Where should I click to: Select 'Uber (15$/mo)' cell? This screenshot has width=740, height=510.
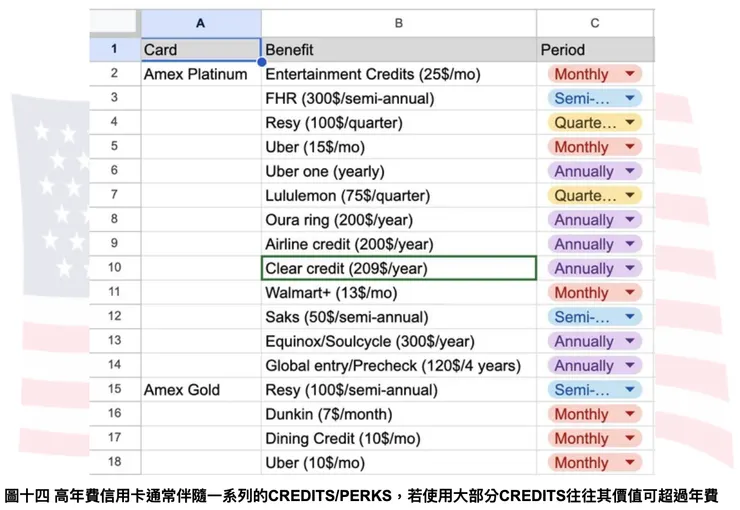(399, 147)
